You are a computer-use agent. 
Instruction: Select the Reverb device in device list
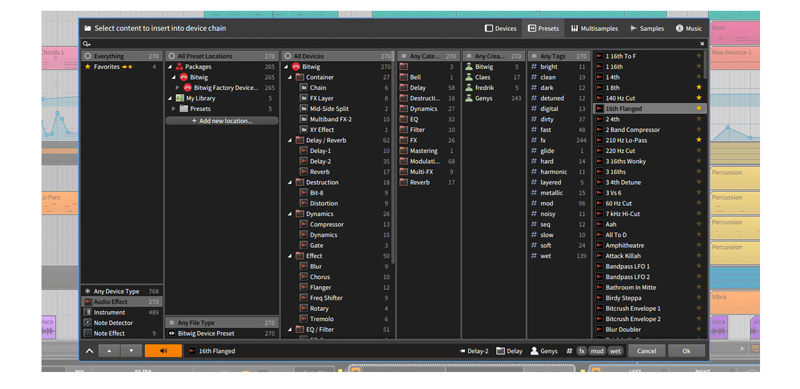click(x=337, y=172)
